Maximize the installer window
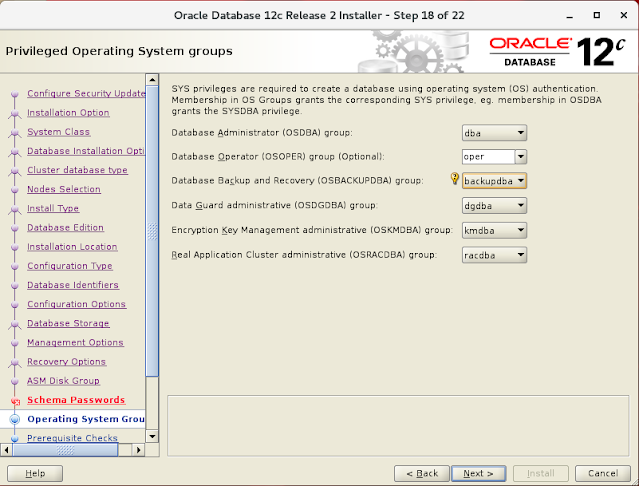639x486 pixels. pos(597,15)
